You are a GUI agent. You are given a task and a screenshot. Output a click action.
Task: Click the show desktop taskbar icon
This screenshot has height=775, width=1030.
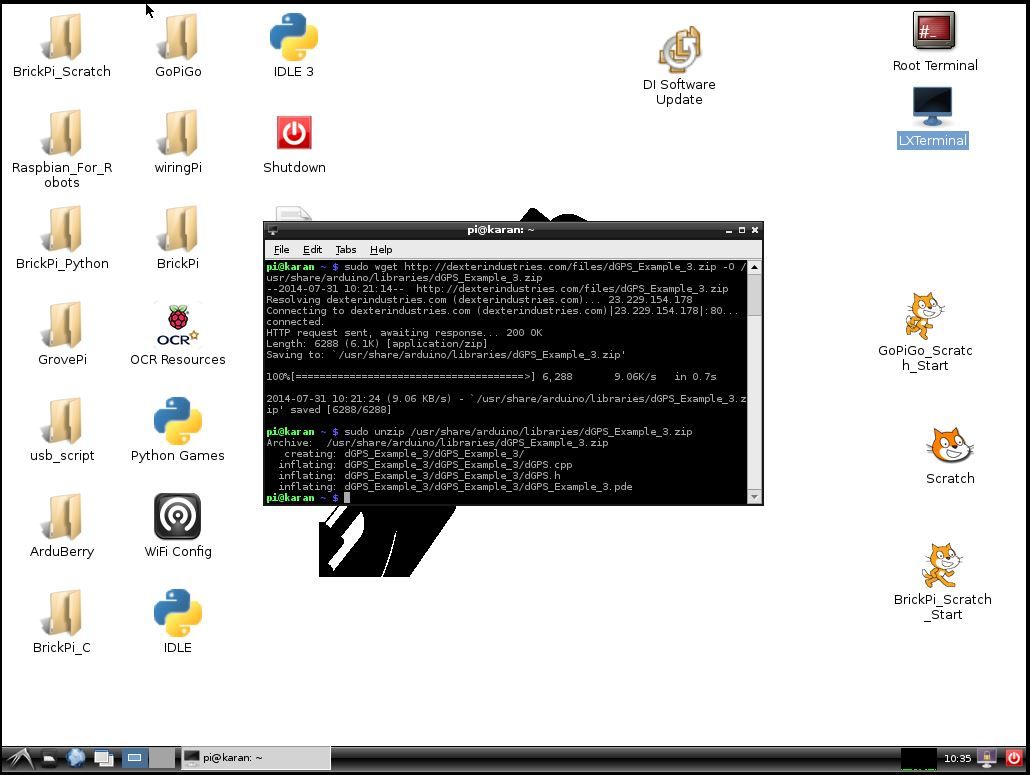tap(104, 759)
